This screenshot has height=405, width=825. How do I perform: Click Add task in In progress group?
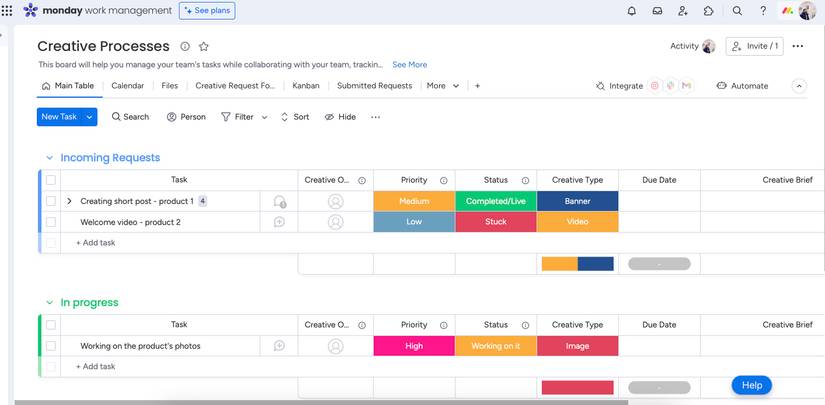click(x=95, y=367)
